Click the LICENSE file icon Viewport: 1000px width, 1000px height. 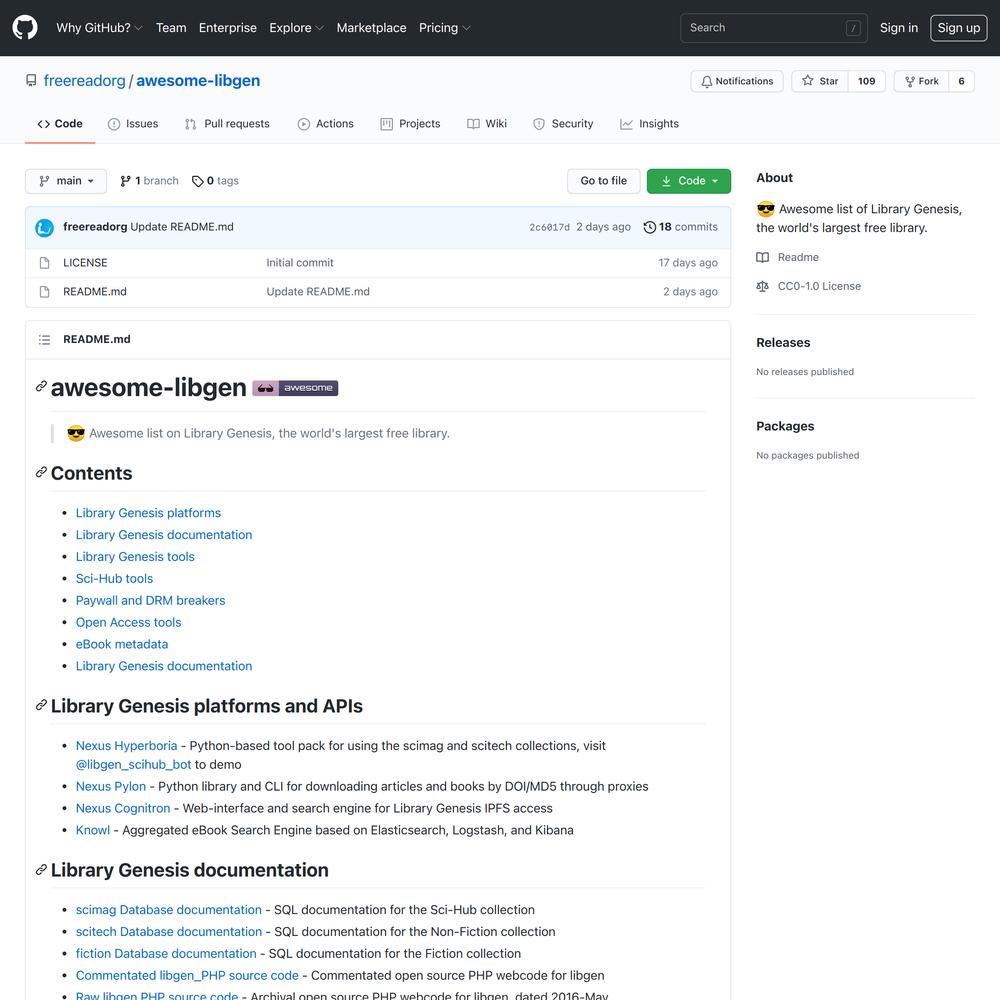(x=45, y=263)
